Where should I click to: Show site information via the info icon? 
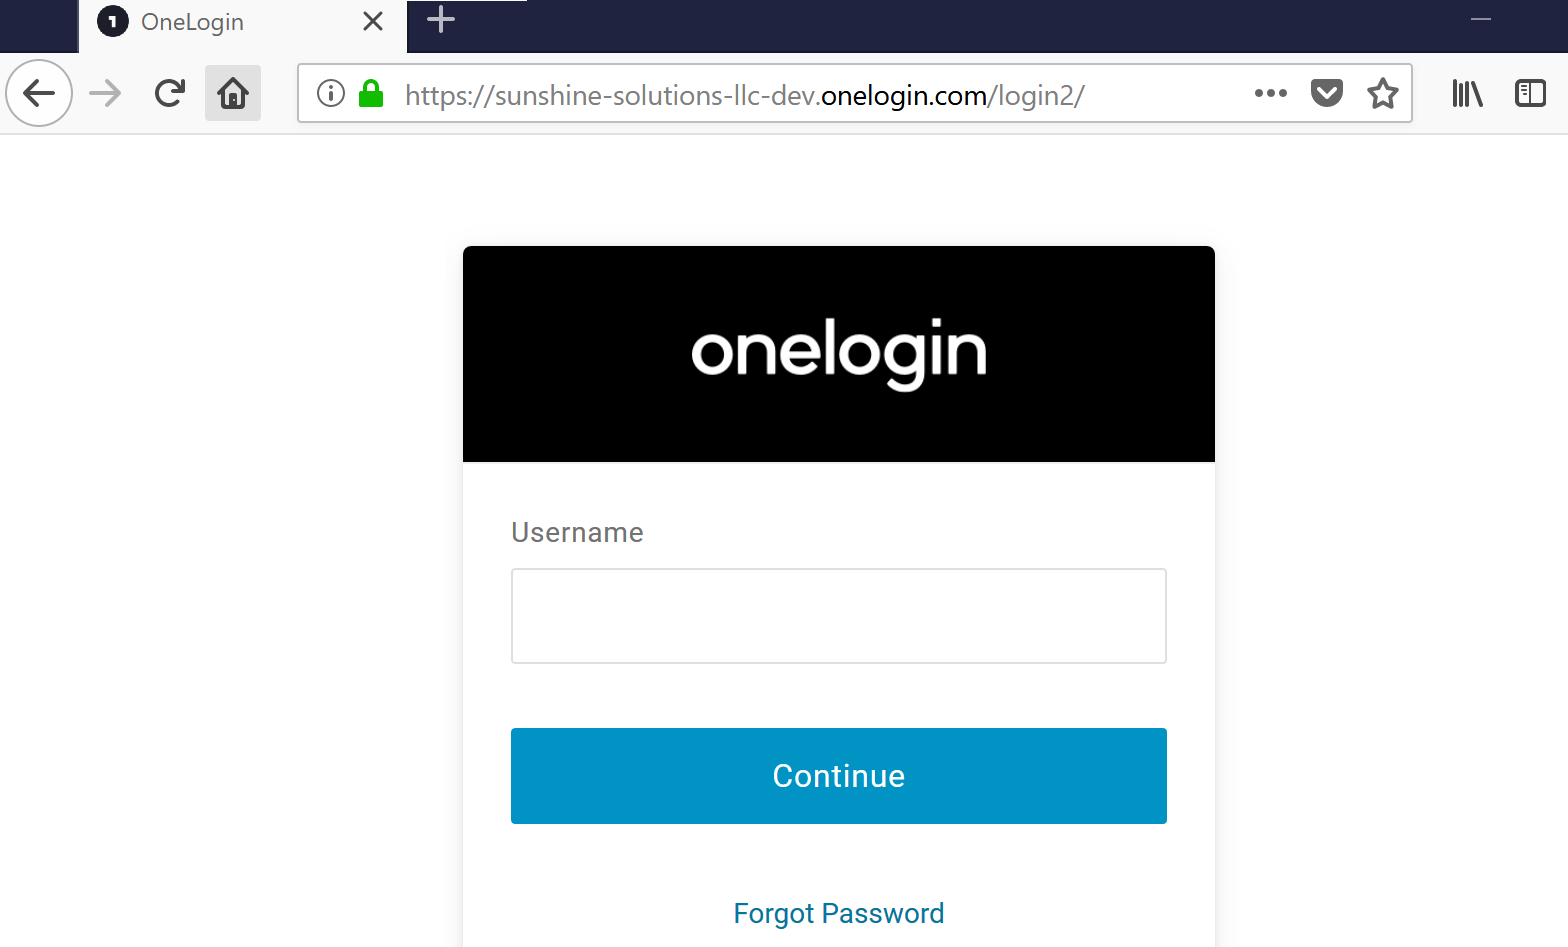pos(330,94)
